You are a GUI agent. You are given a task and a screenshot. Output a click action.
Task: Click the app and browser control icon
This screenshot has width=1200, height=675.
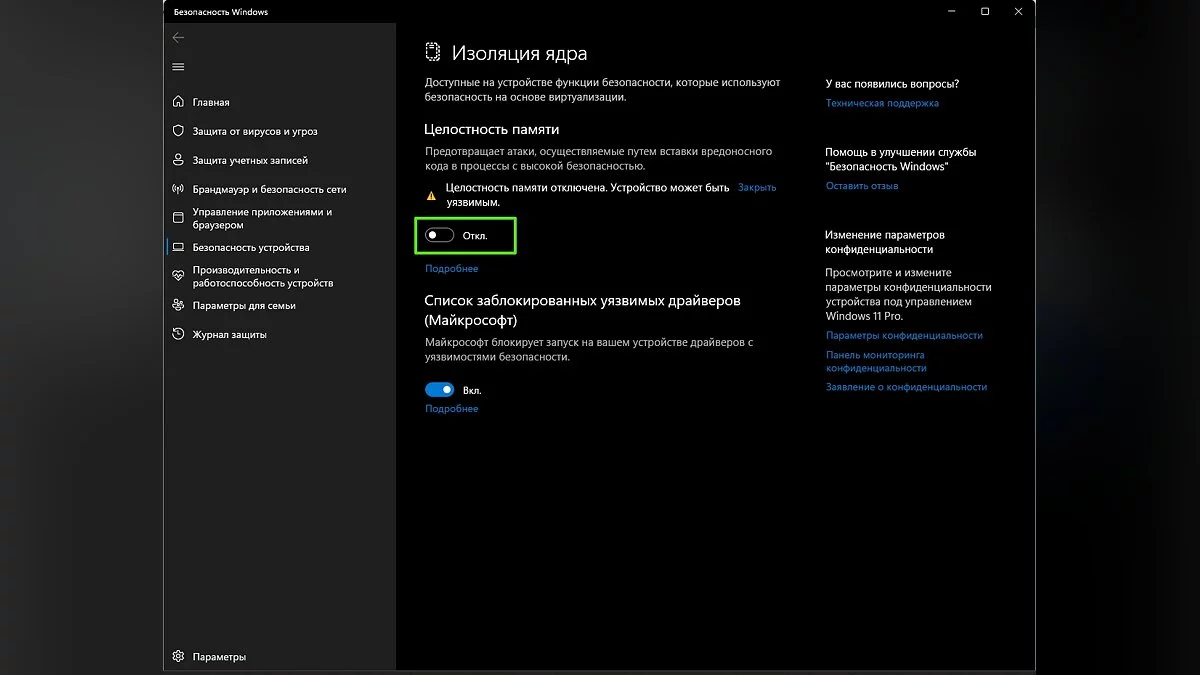179,217
